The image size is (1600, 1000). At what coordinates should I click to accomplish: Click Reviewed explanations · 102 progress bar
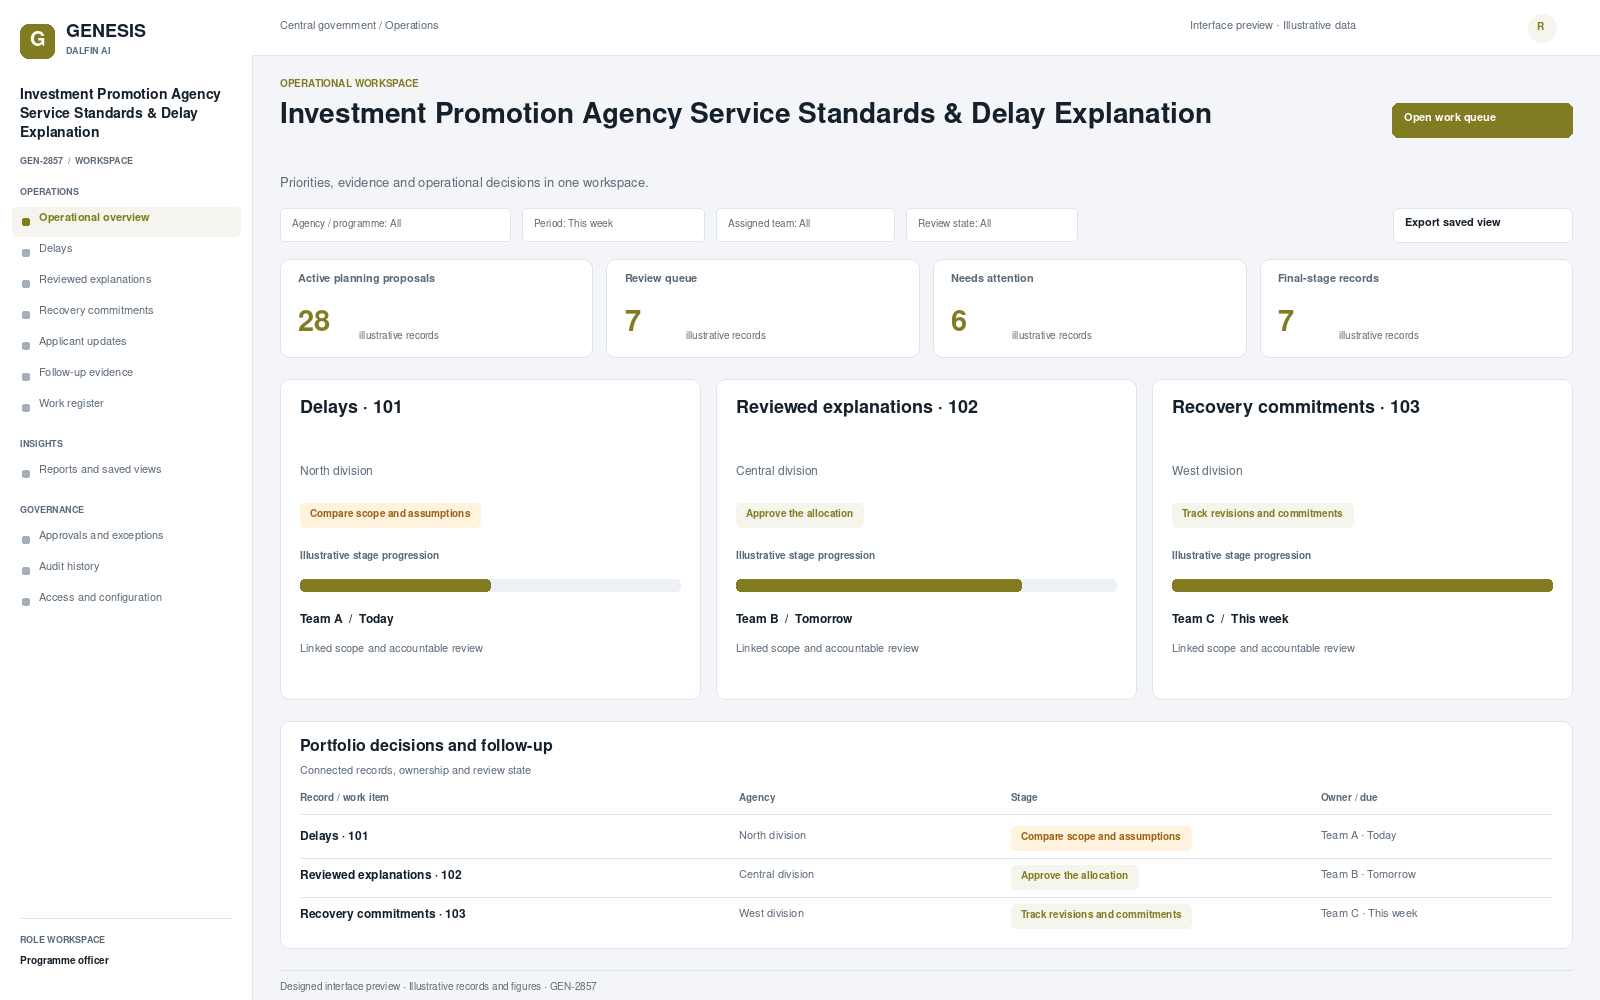click(x=926, y=586)
